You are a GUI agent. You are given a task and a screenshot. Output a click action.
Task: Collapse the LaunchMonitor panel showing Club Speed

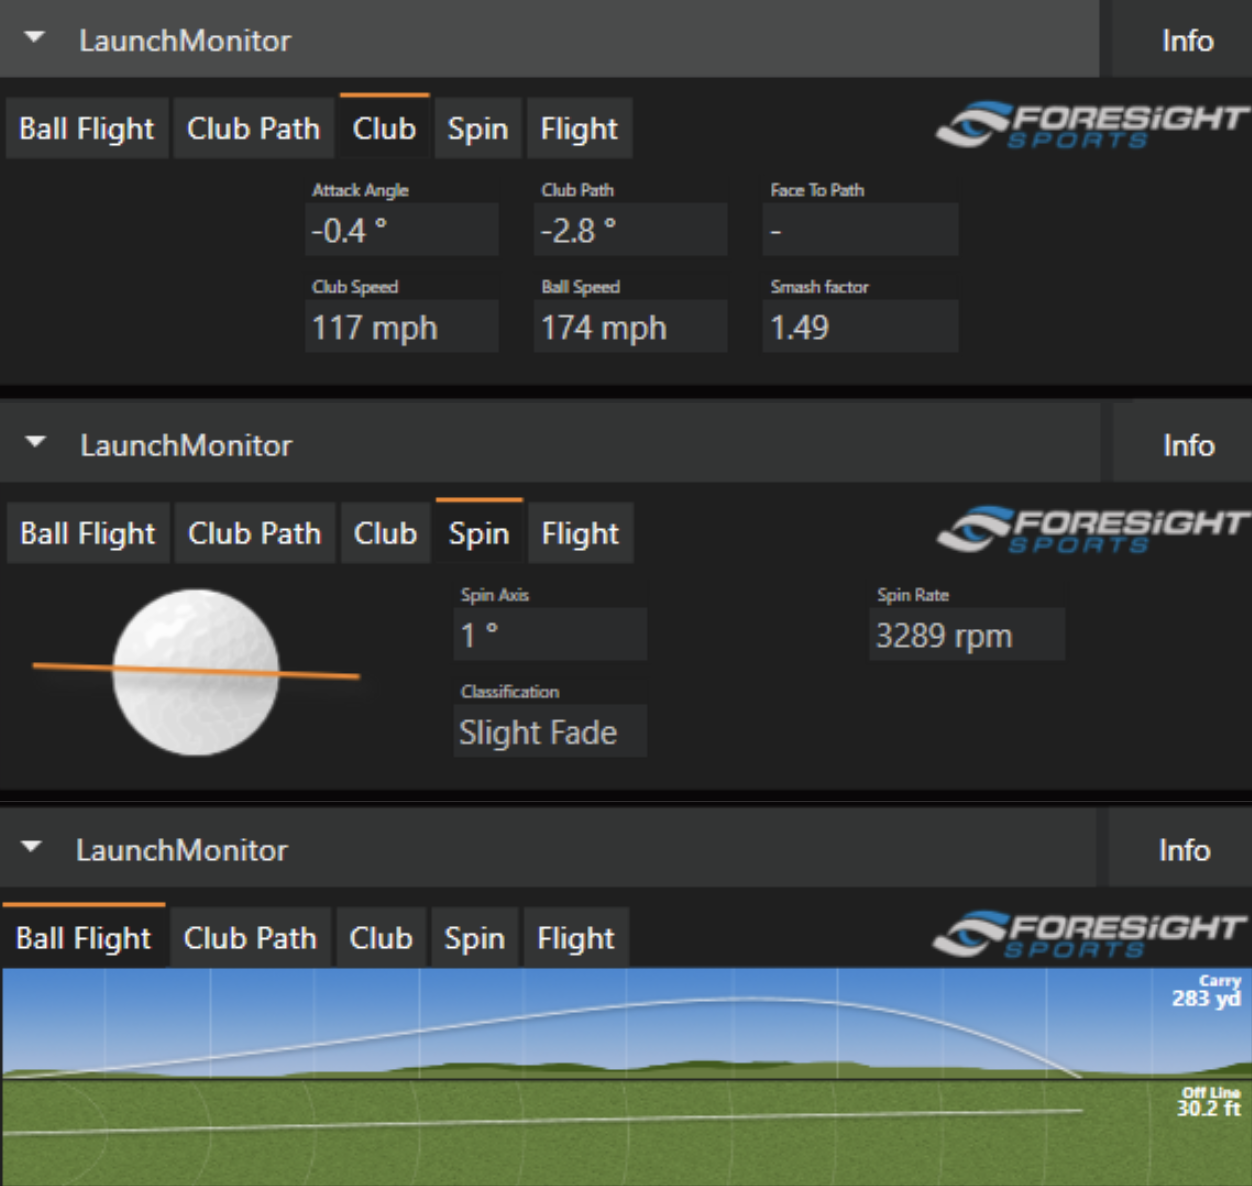pos(35,38)
